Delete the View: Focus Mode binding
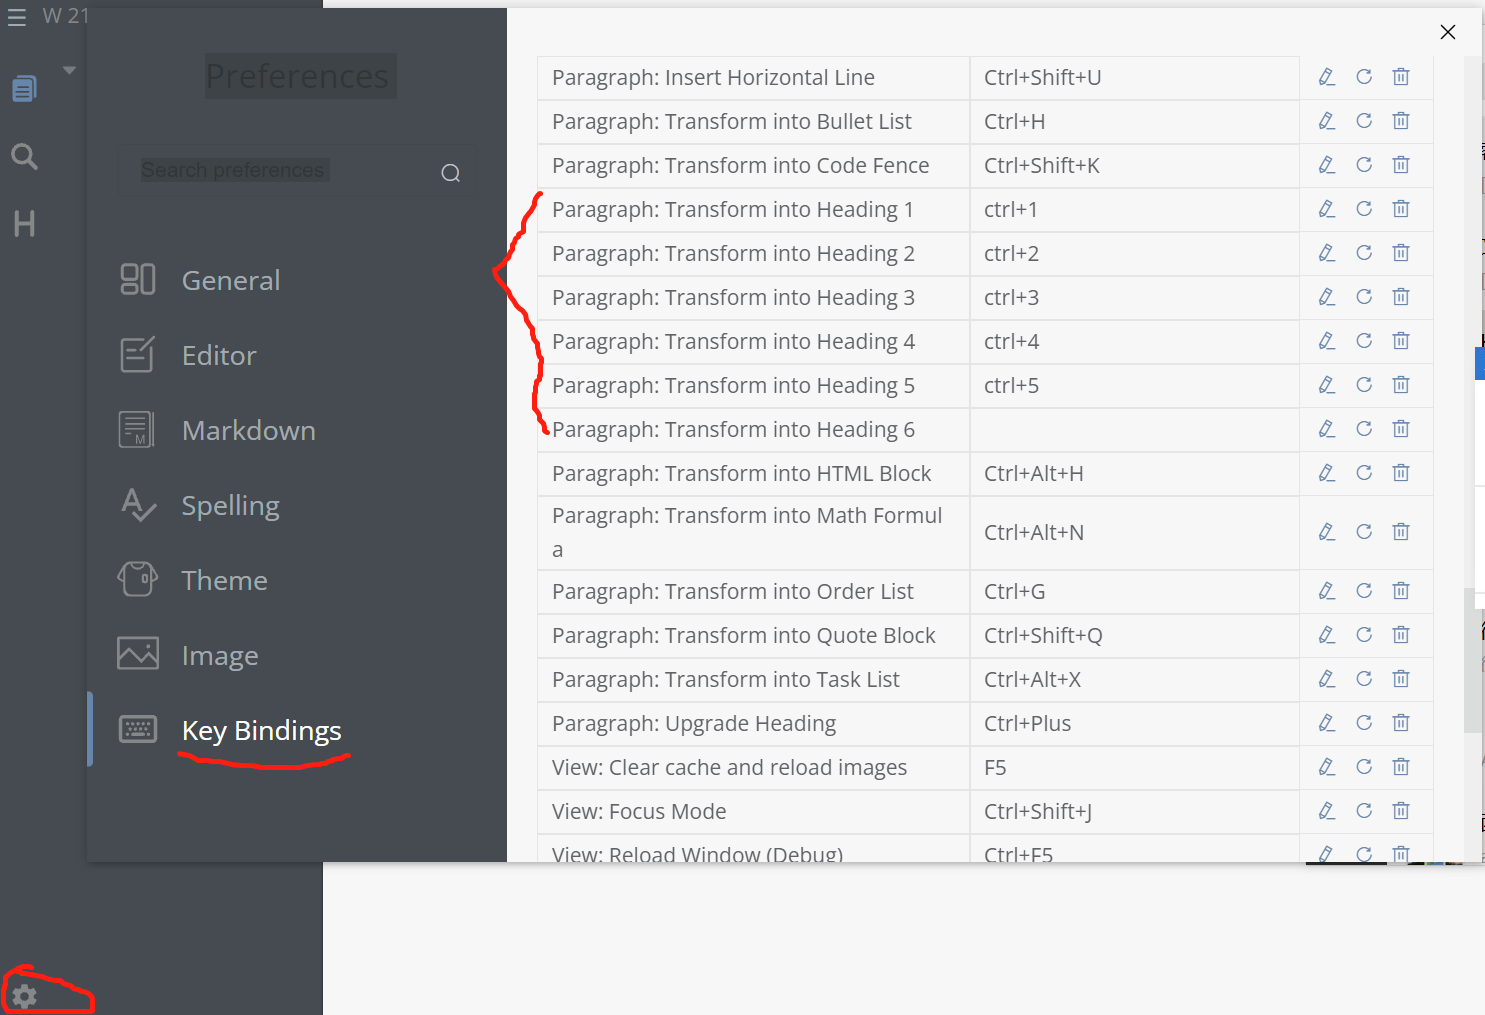 pyautogui.click(x=1401, y=811)
